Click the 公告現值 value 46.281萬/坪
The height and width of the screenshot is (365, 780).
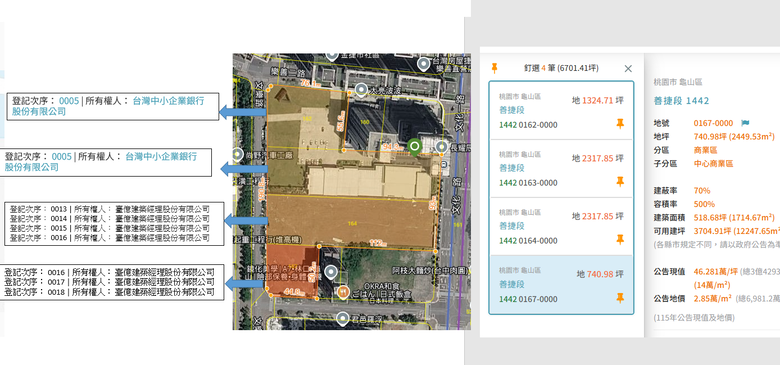(716, 272)
